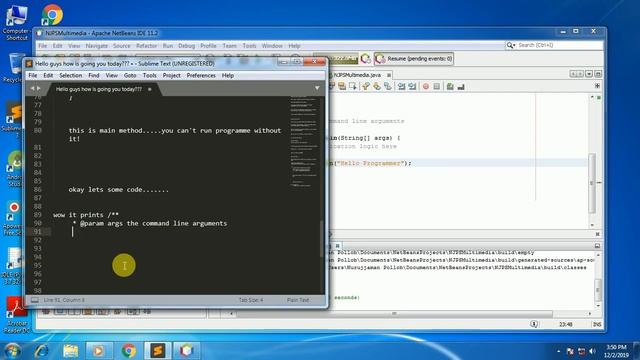The image size is (640, 360).
Task: Open NetBeans Refactor menu
Action: 147,46
